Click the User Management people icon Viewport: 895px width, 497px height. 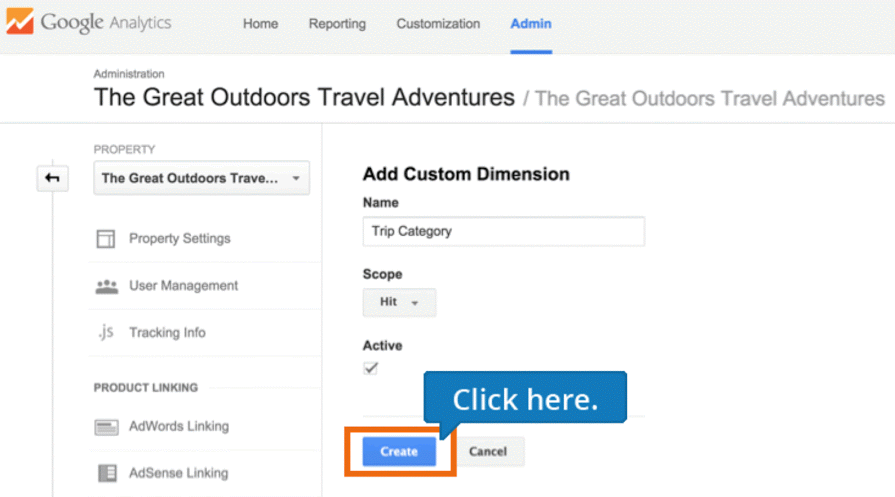pos(107,286)
